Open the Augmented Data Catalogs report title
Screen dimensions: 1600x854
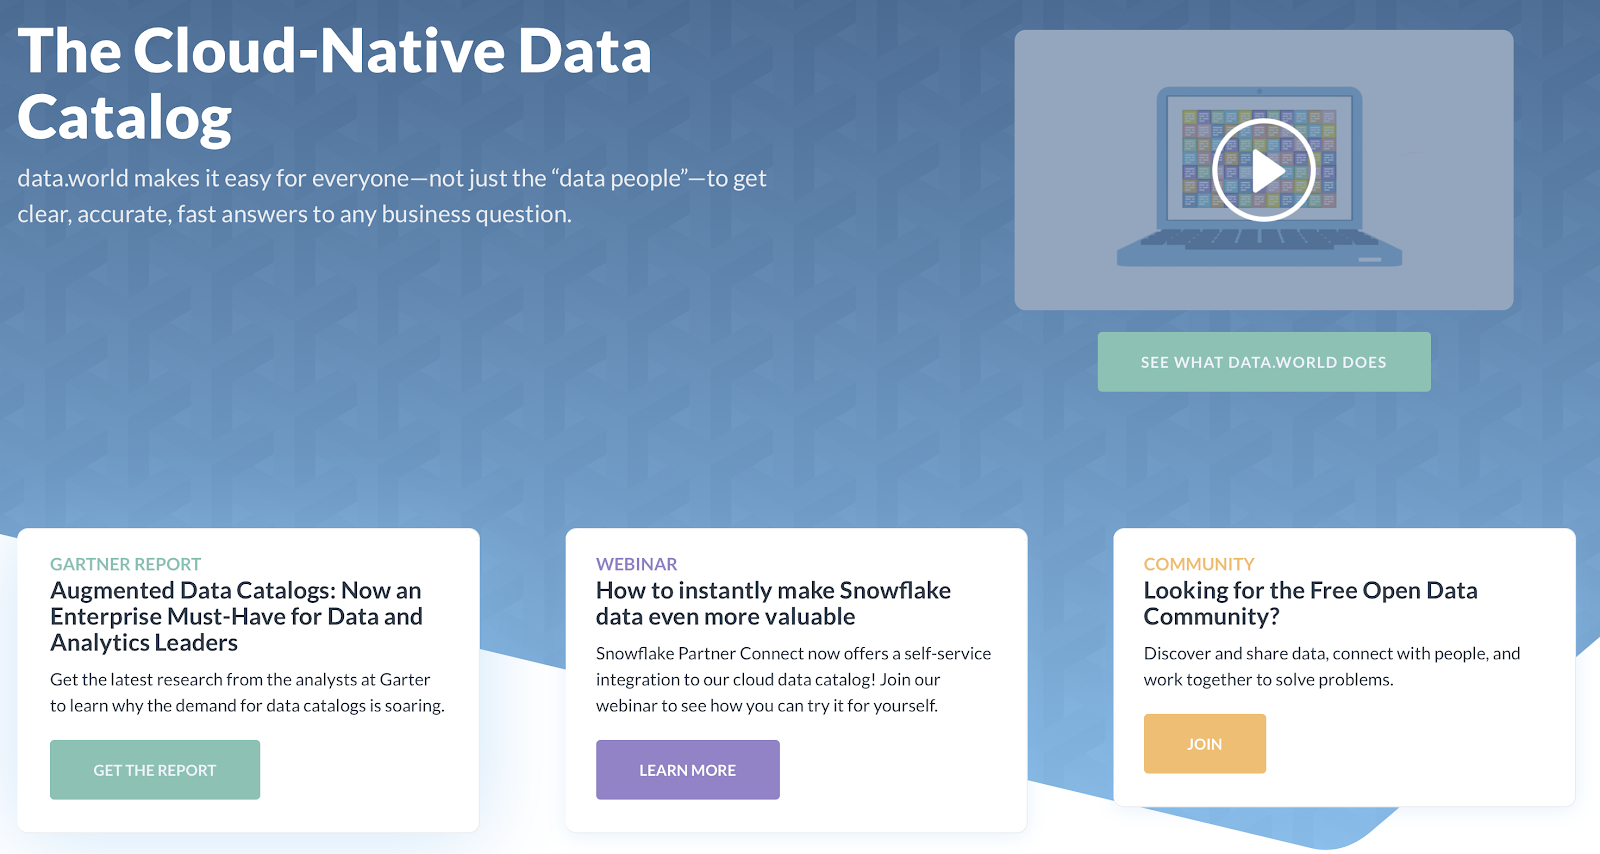237,616
